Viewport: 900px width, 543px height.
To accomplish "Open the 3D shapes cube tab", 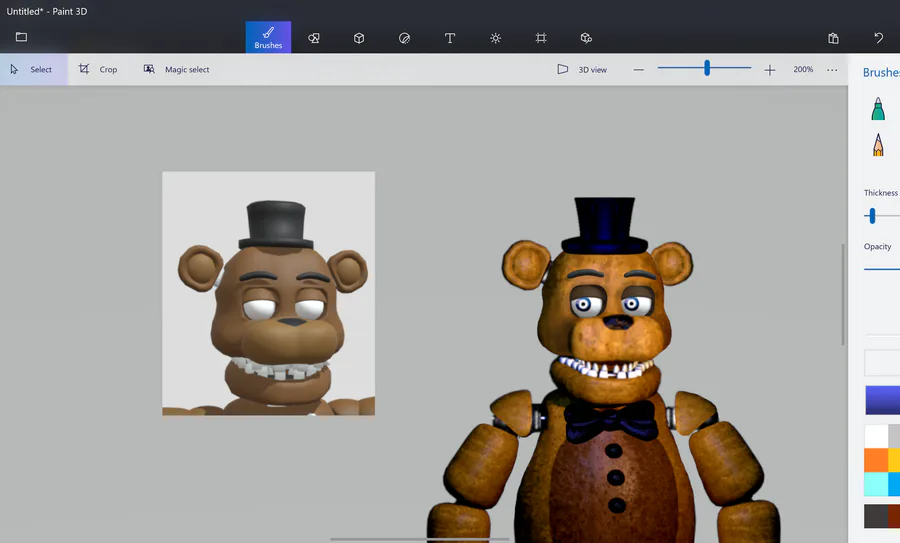I will (359, 38).
